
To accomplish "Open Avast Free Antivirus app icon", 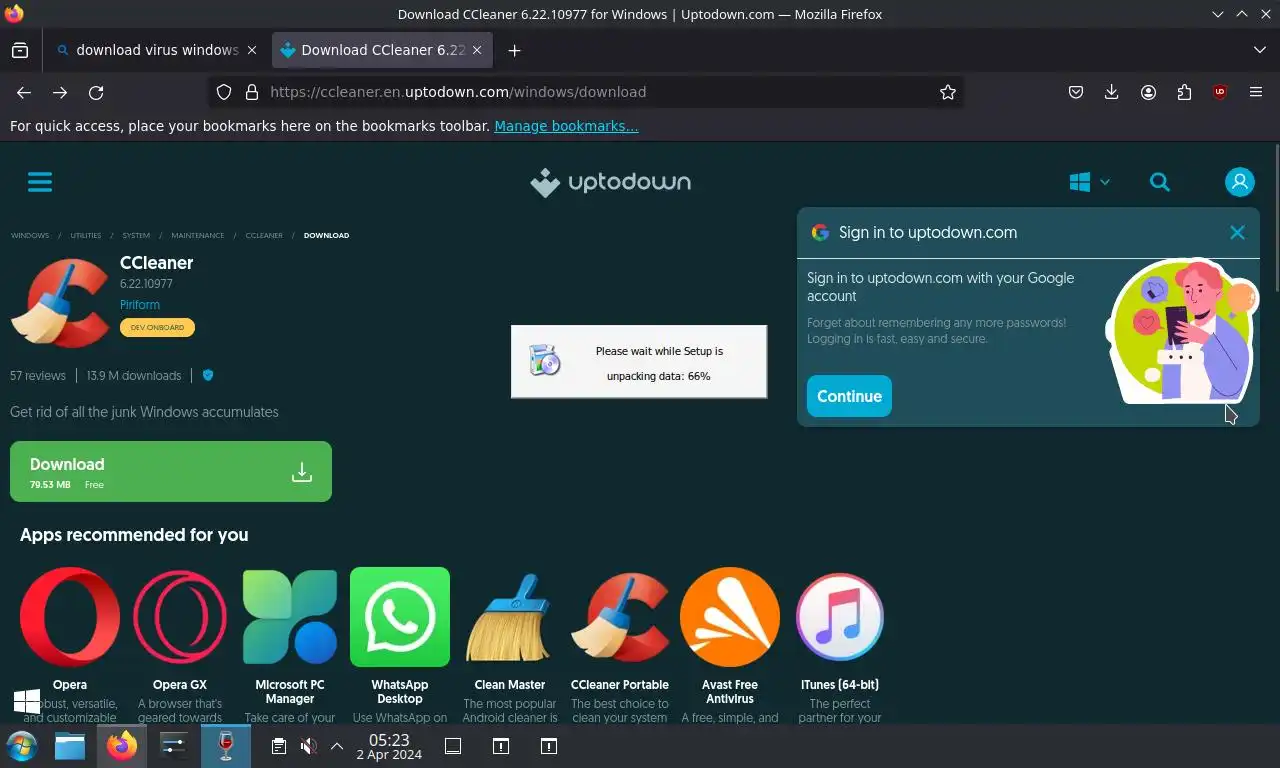I will (x=730, y=617).
